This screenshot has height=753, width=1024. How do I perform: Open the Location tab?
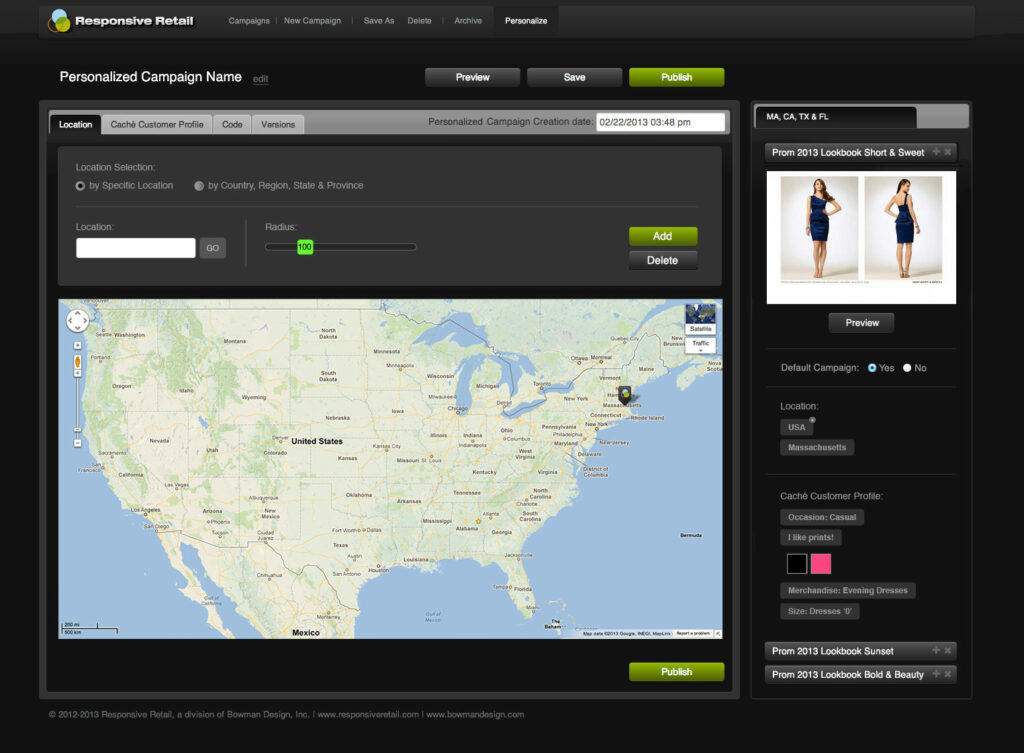(x=75, y=124)
